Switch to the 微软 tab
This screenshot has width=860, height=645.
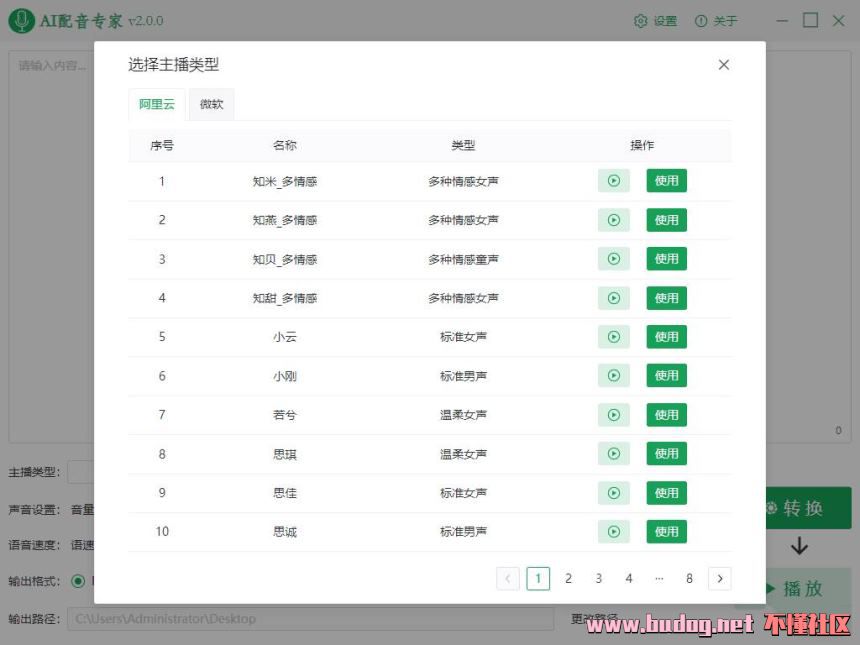click(211, 104)
